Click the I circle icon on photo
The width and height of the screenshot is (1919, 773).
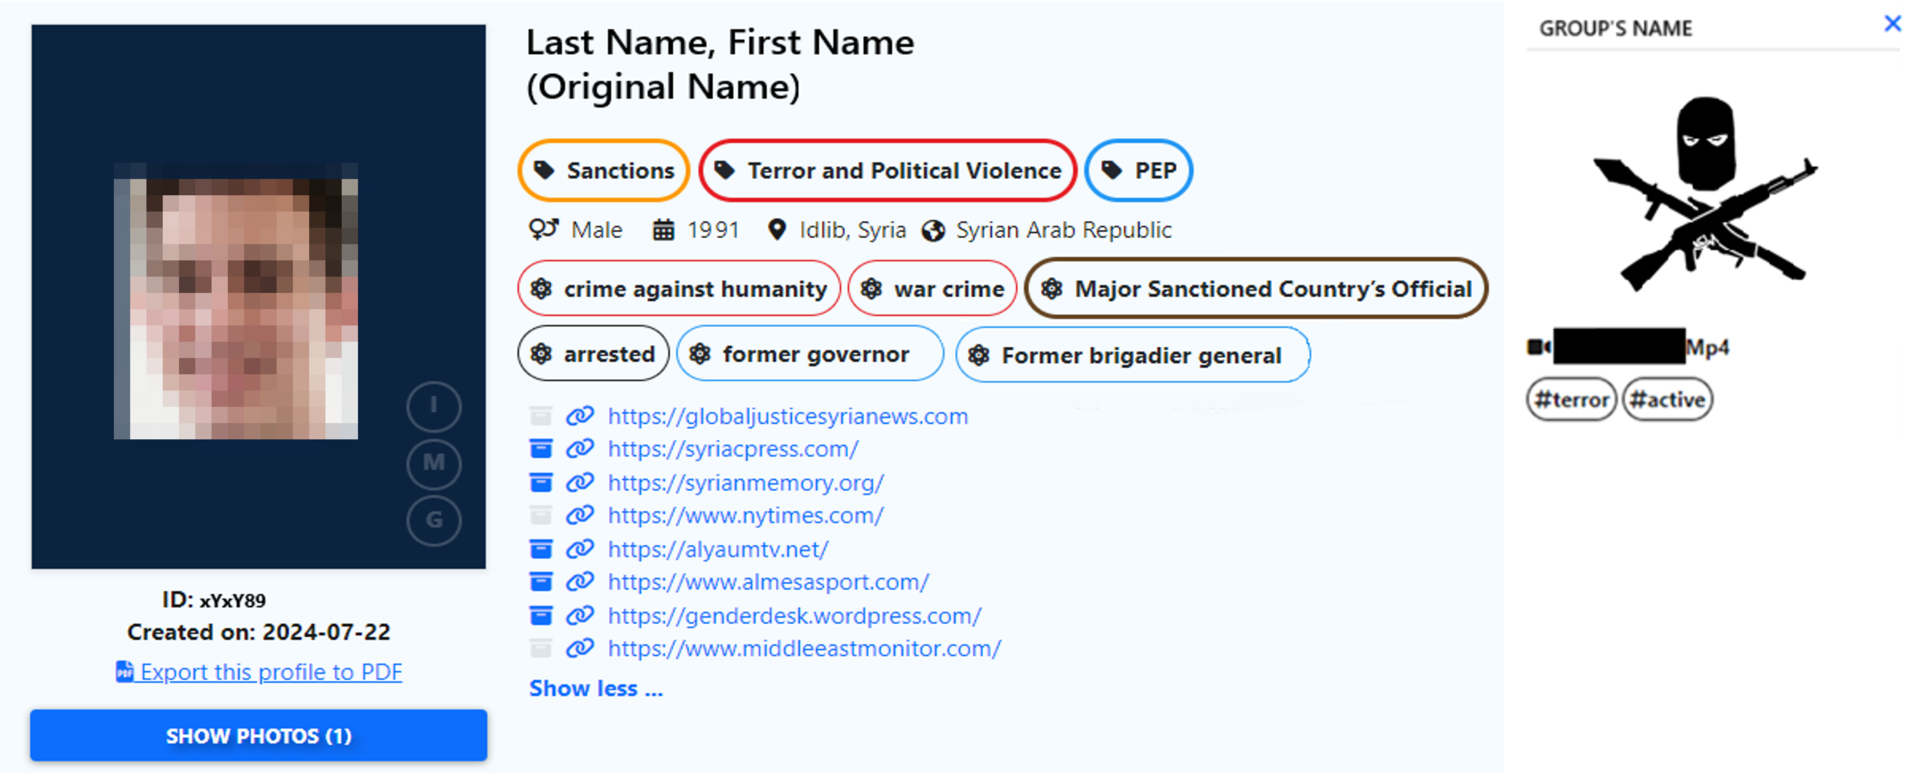pos(434,406)
